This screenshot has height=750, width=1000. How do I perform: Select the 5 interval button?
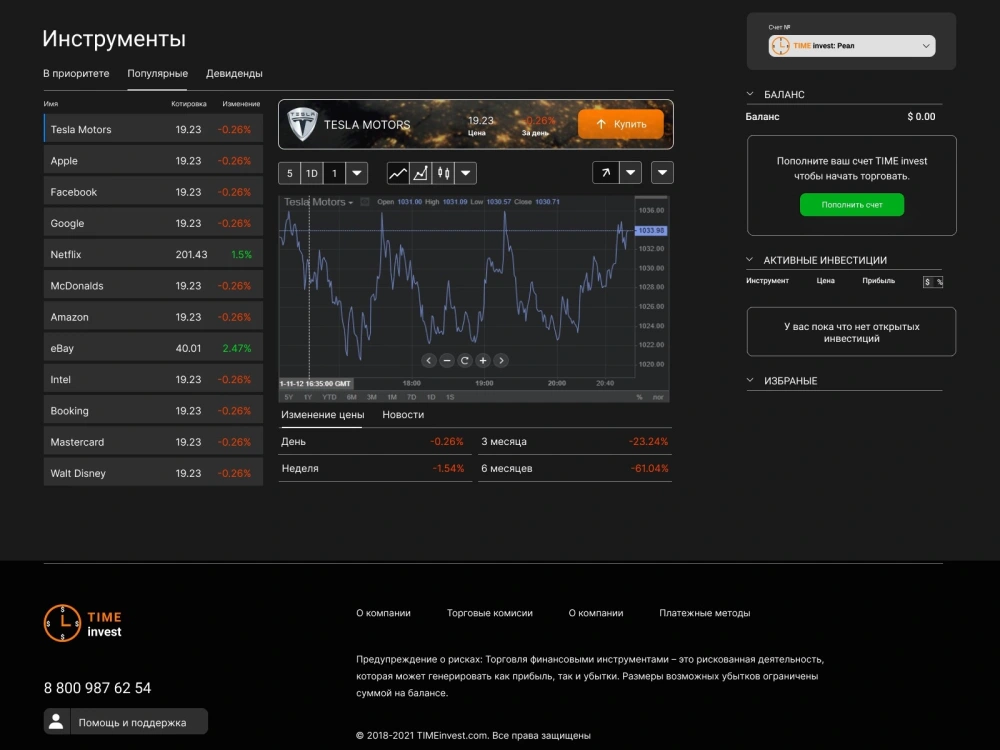coord(290,173)
